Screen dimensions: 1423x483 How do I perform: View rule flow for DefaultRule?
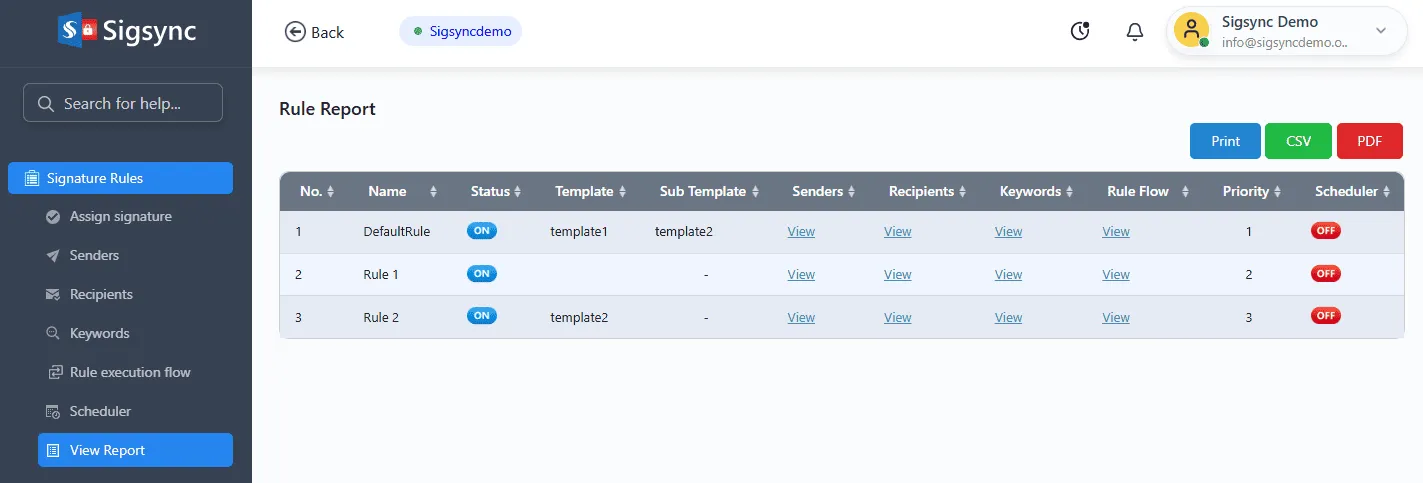coord(1116,232)
